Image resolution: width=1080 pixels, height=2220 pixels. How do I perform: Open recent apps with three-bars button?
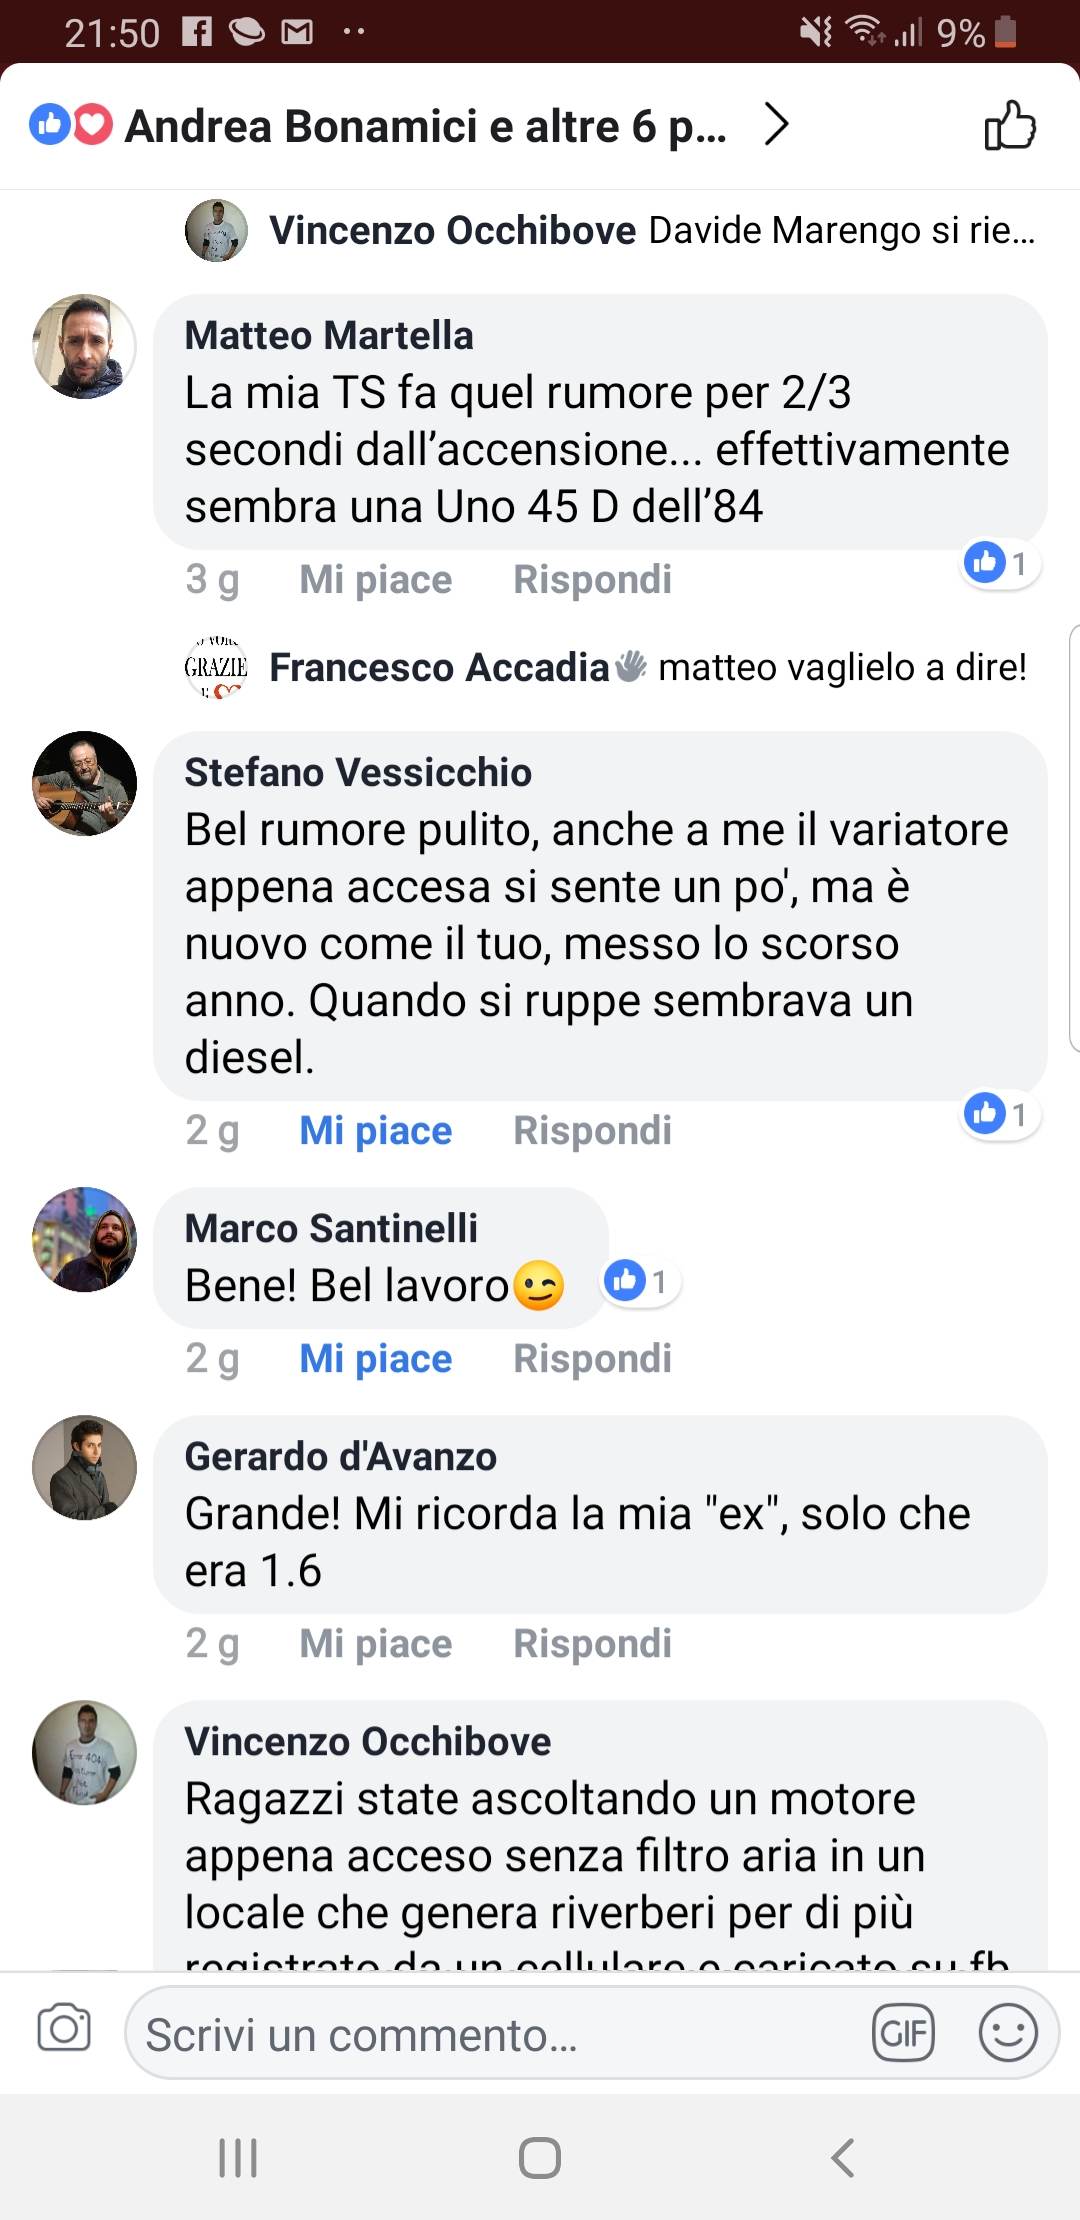238,2157
